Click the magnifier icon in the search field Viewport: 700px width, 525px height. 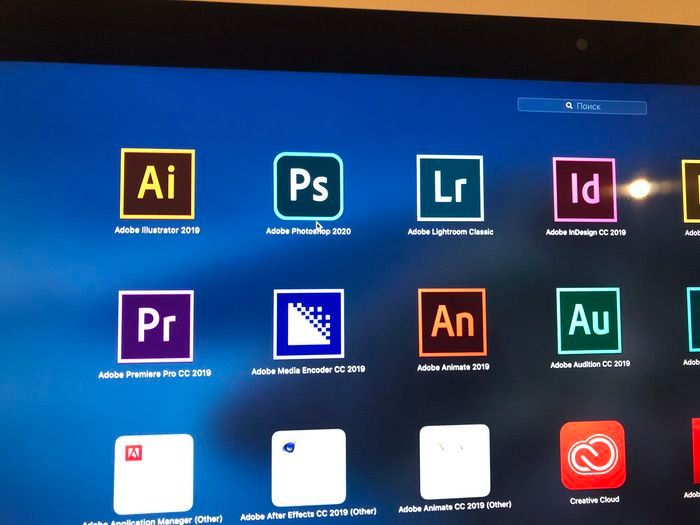click(x=569, y=105)
